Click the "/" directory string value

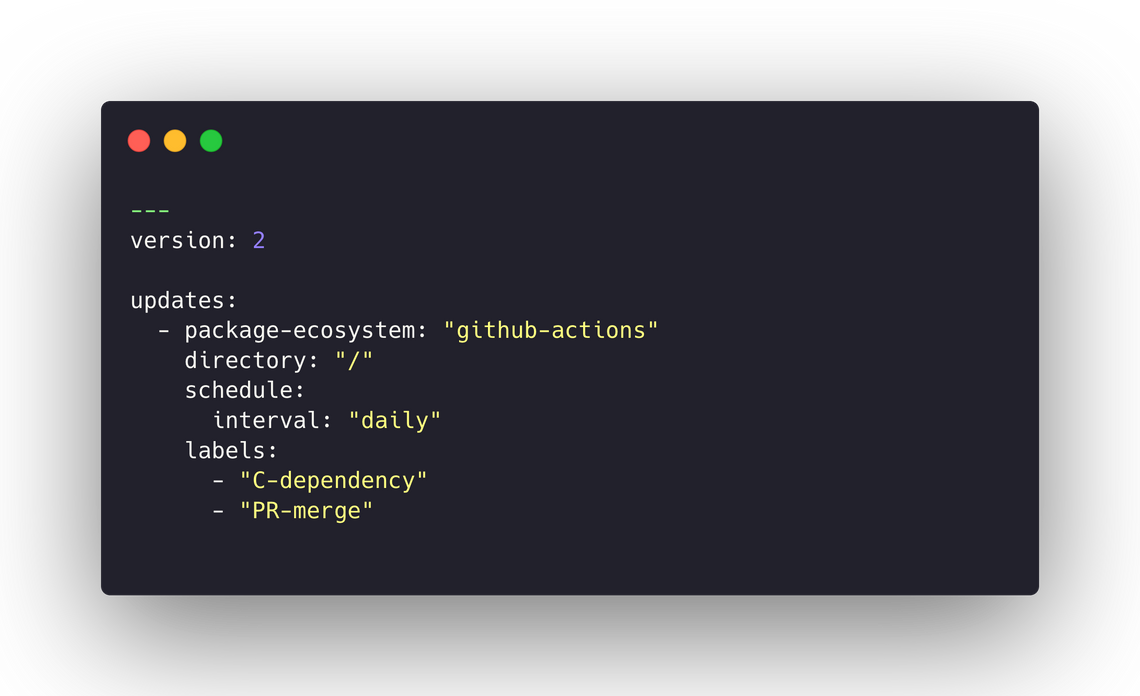pos(354,361)
